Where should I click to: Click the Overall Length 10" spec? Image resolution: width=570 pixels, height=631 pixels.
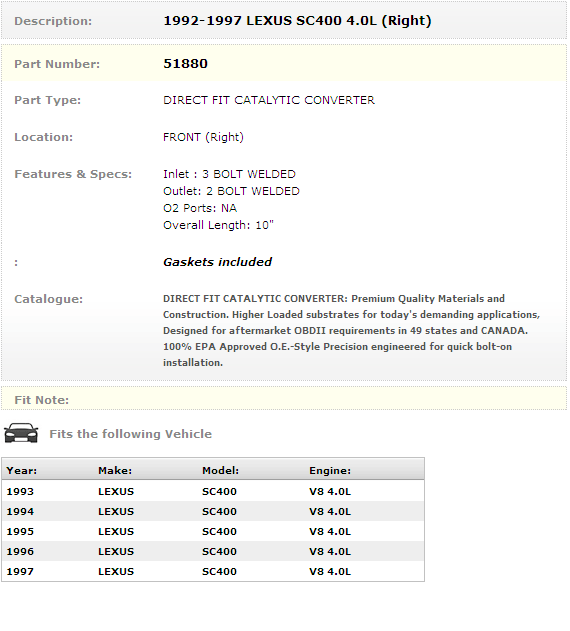(219, 225)
